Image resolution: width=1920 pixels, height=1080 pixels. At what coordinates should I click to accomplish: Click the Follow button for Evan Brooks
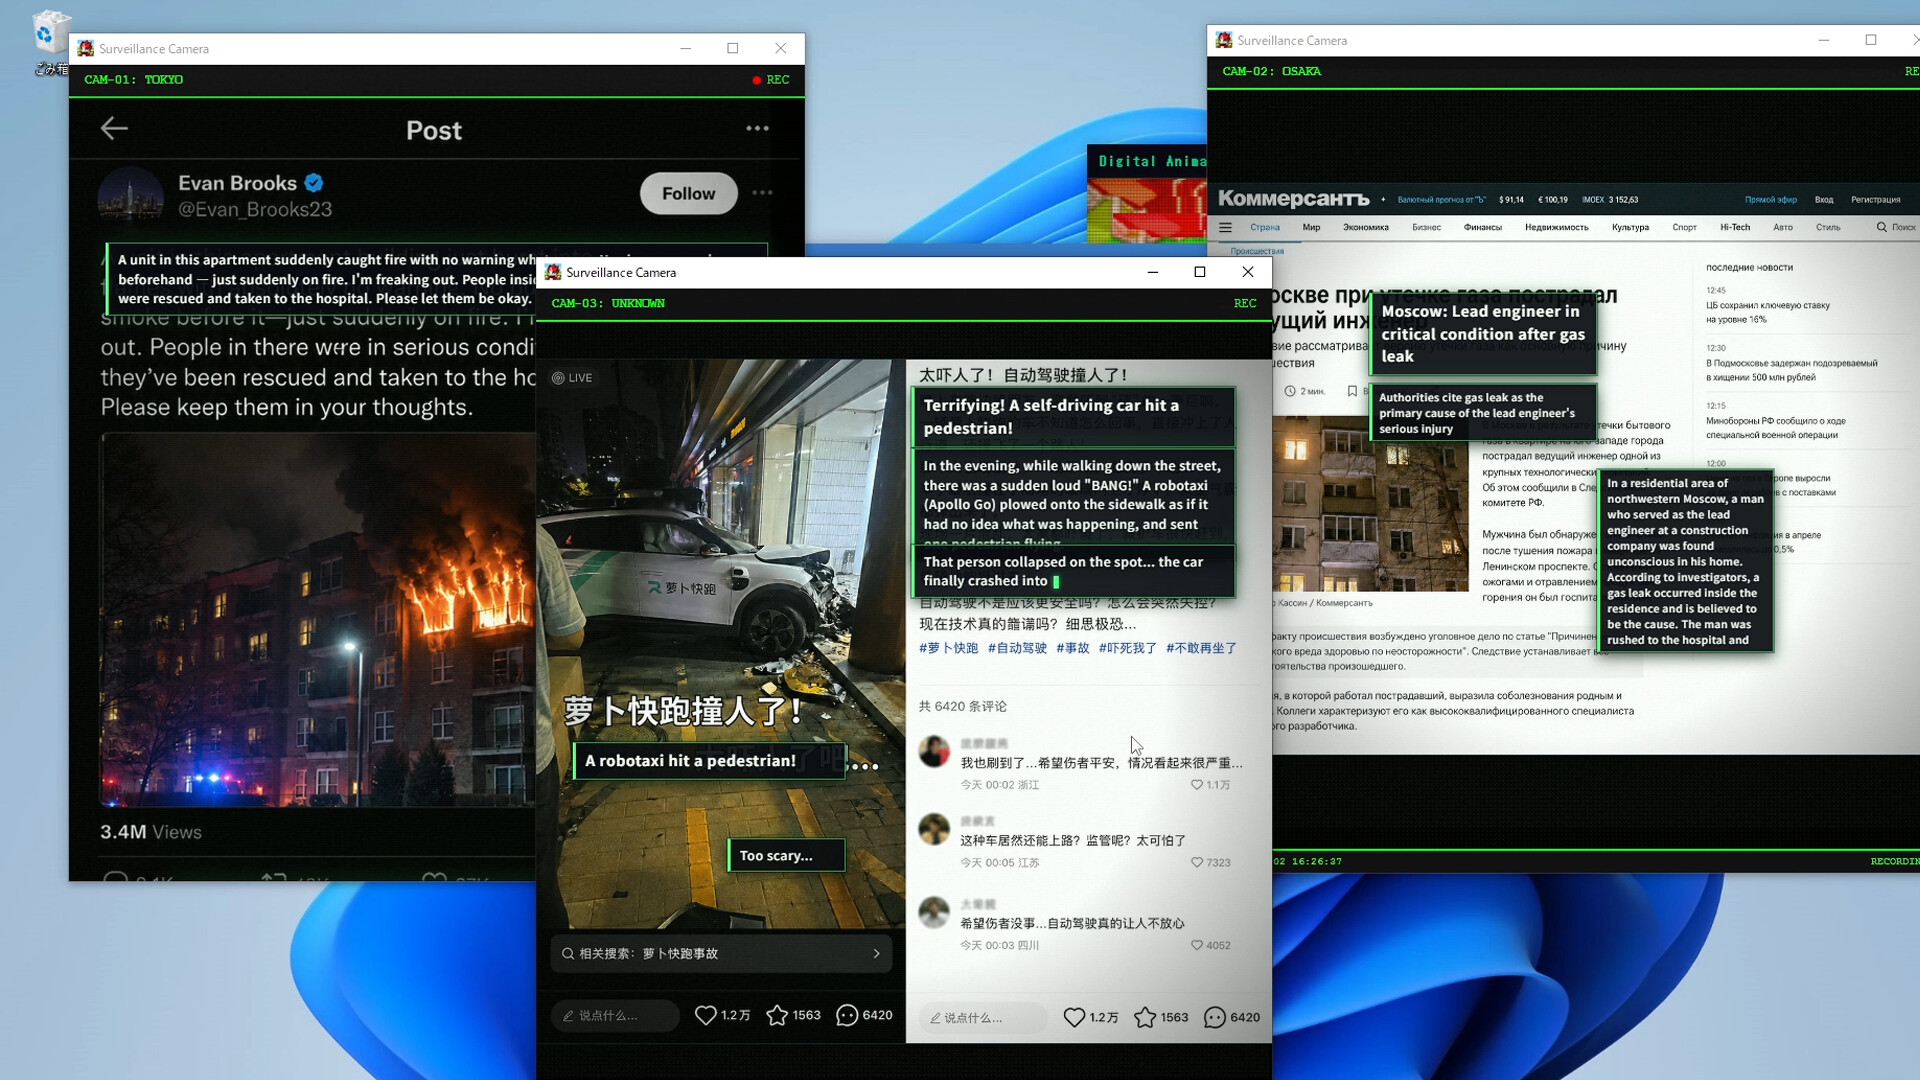pyautogui.click(x=688, y=193)
